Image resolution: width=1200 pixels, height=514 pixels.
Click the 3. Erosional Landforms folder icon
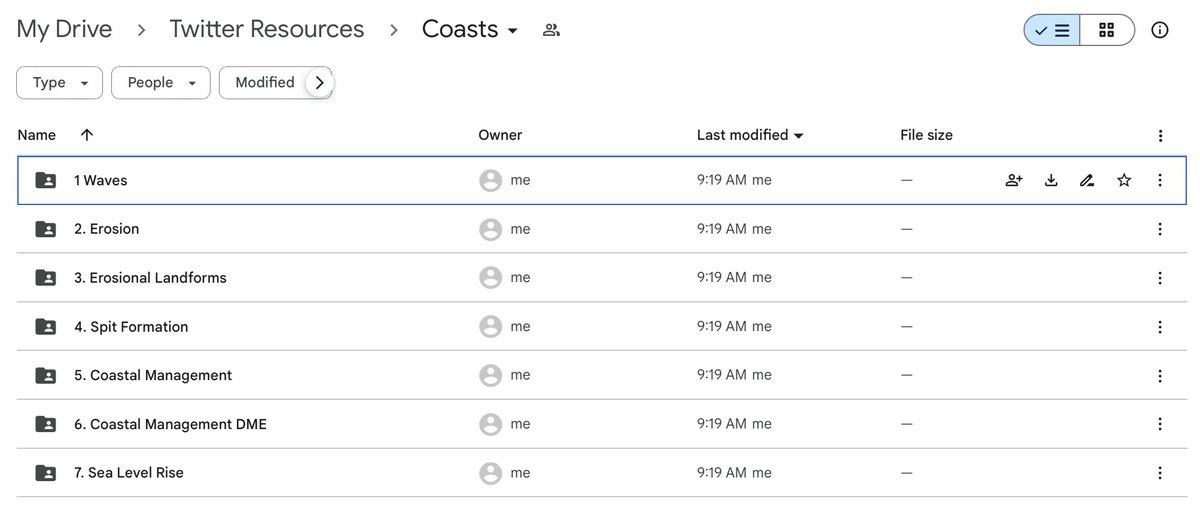[x=46, y=278]
